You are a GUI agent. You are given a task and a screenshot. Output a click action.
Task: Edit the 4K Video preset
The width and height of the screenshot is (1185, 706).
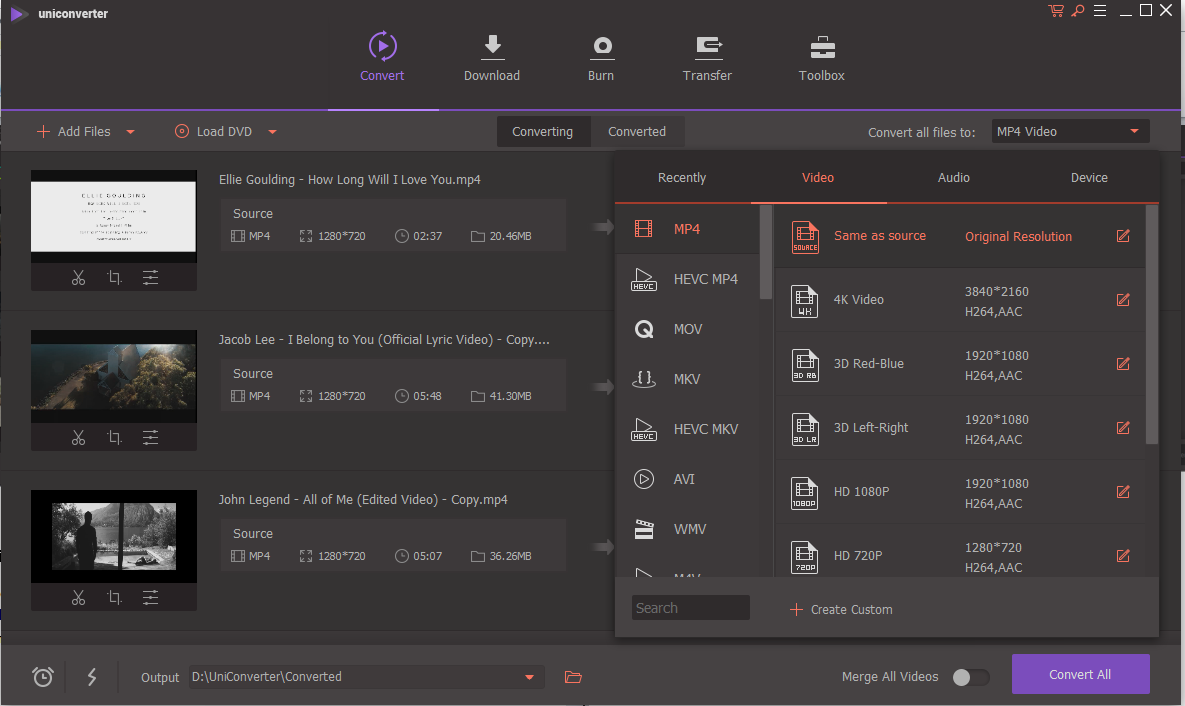click(1123, 300)
